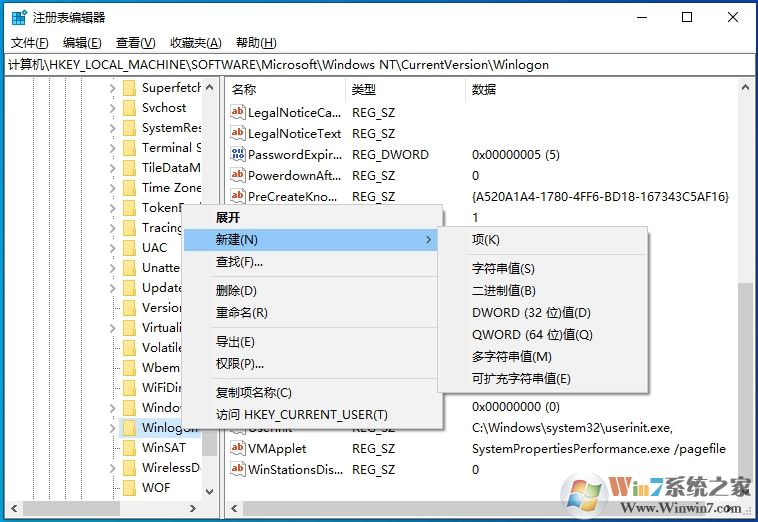The width and height of the screenshot is (758, 522).
Task: Click the Superfetch folder icon
Action: [x=129, y=88]
